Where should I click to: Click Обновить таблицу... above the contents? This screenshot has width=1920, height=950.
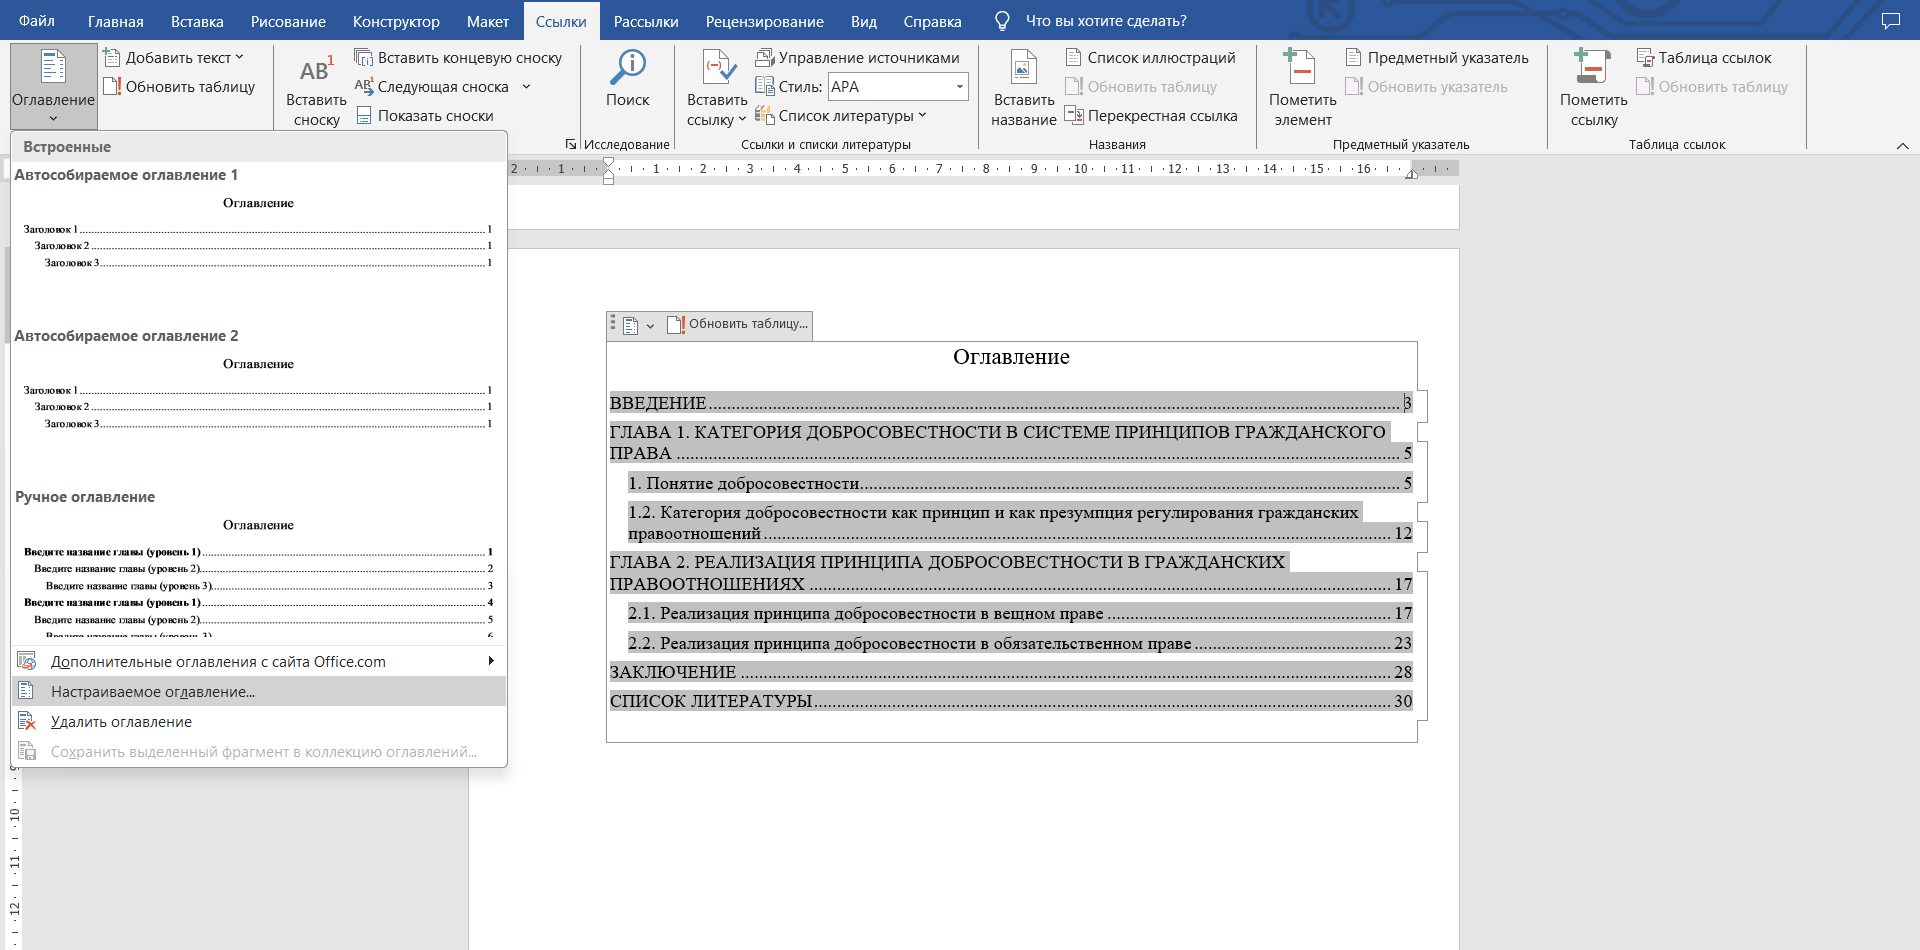pyautogui.click(x=738, y=324)
